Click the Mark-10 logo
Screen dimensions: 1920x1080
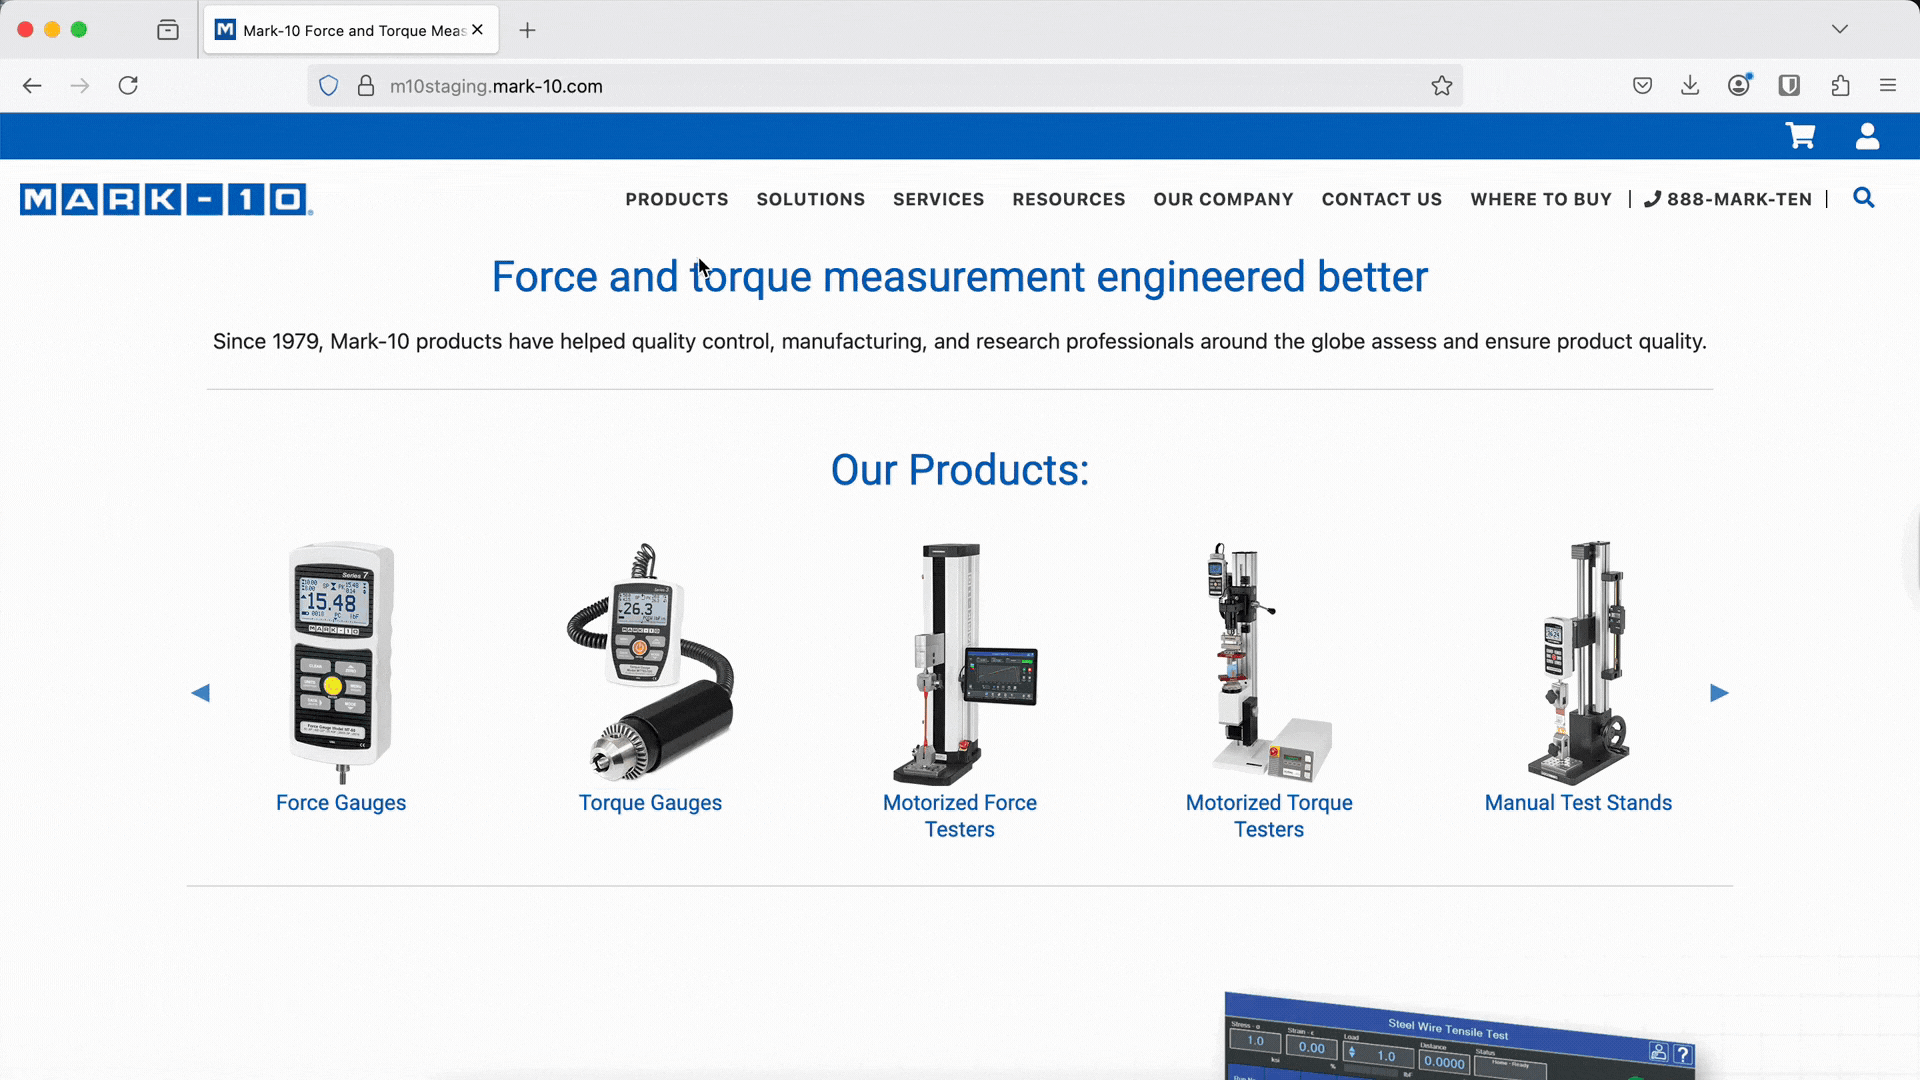click(166, 199)
